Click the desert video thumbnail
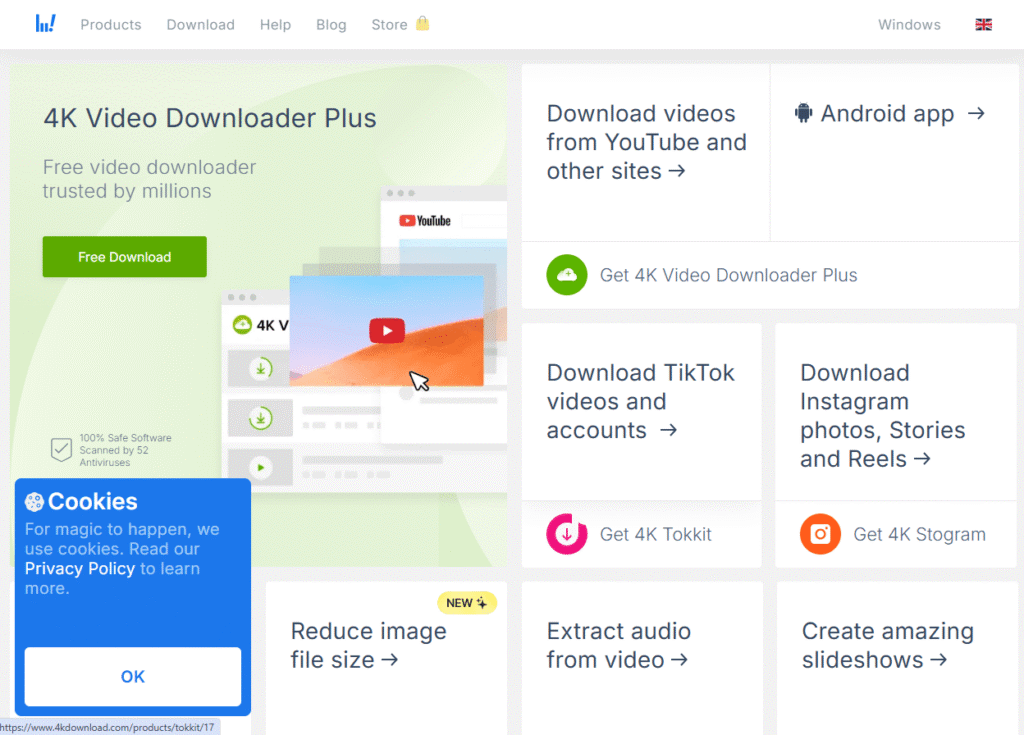The image size is (1024, 735). coord(387,331)
